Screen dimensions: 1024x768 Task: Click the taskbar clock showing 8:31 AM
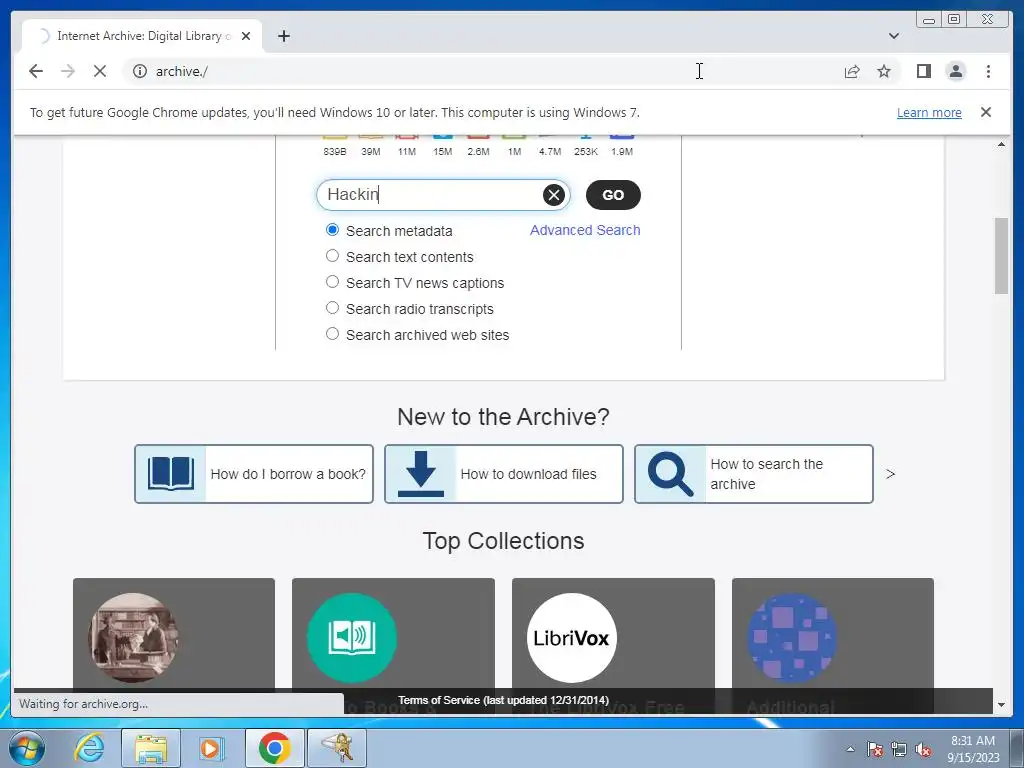(x=973, y=749)
